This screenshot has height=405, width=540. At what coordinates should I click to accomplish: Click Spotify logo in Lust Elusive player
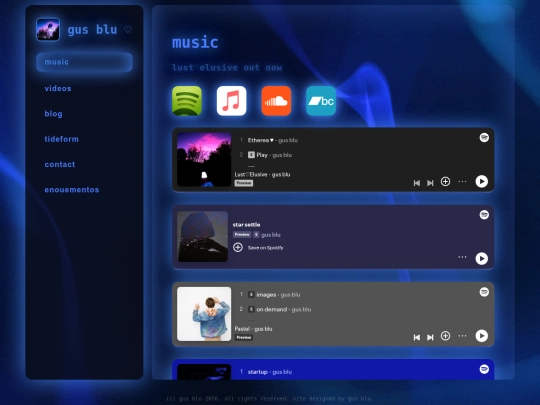(x=484, y=137)
